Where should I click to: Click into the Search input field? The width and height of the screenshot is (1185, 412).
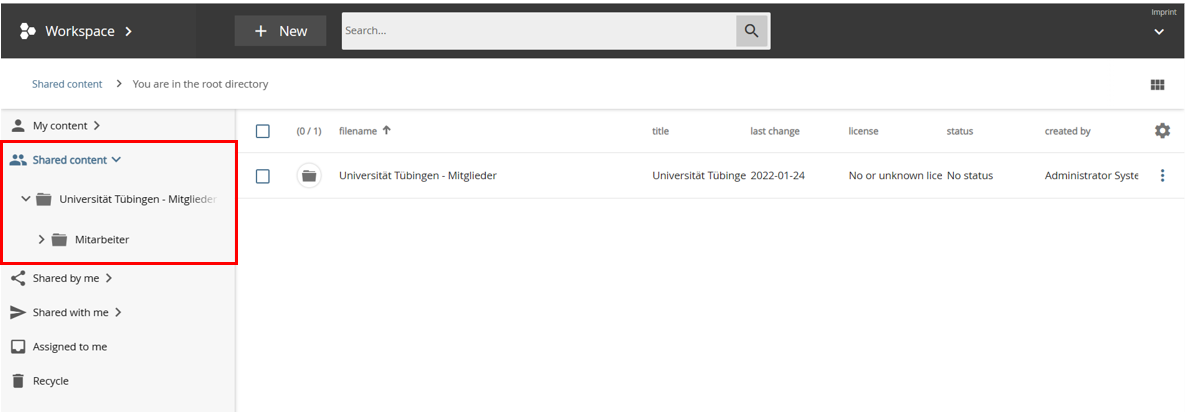tap(538, 31)
